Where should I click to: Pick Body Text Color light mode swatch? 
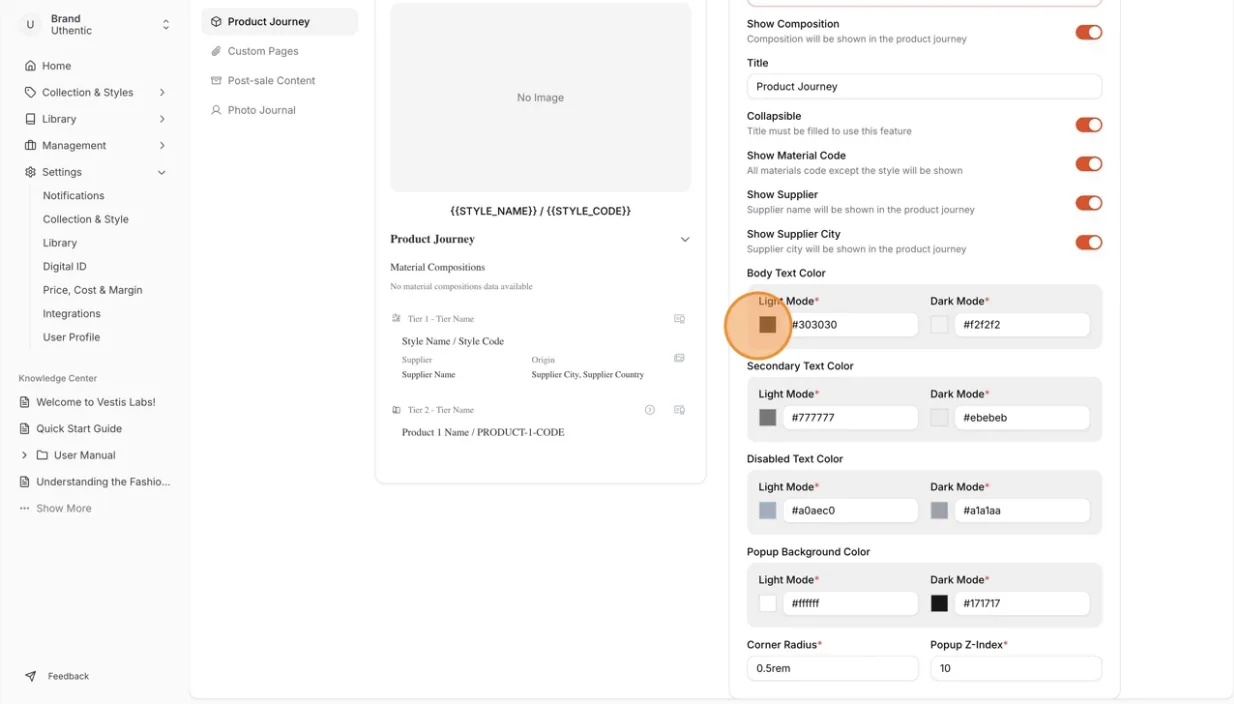point(768,325)
